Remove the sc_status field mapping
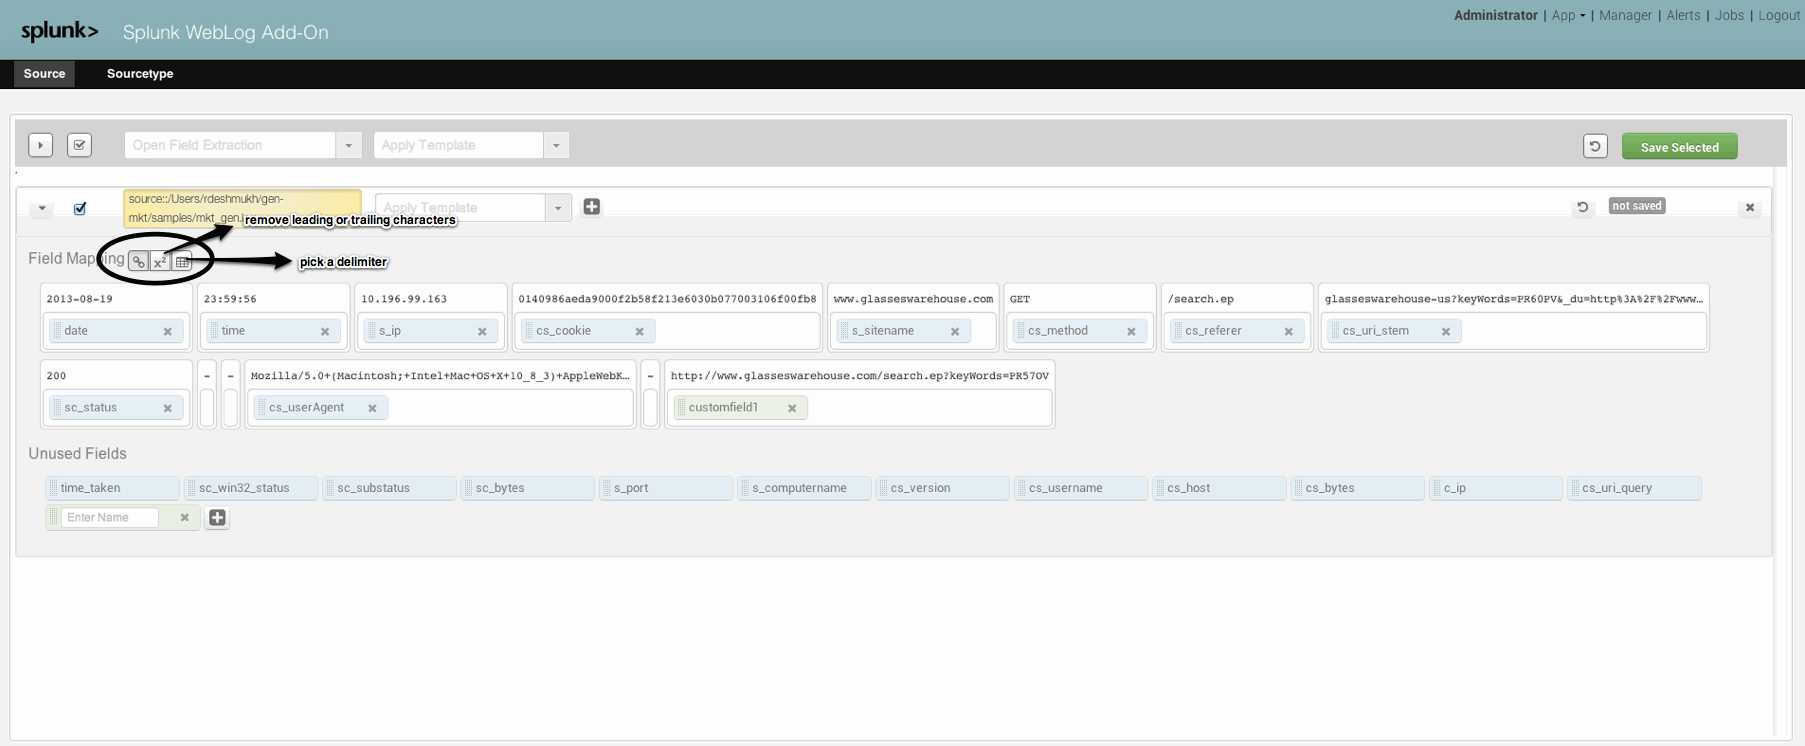Image resolution: width=1805 pixels, height=746 pixels. (x=168, y=408)
